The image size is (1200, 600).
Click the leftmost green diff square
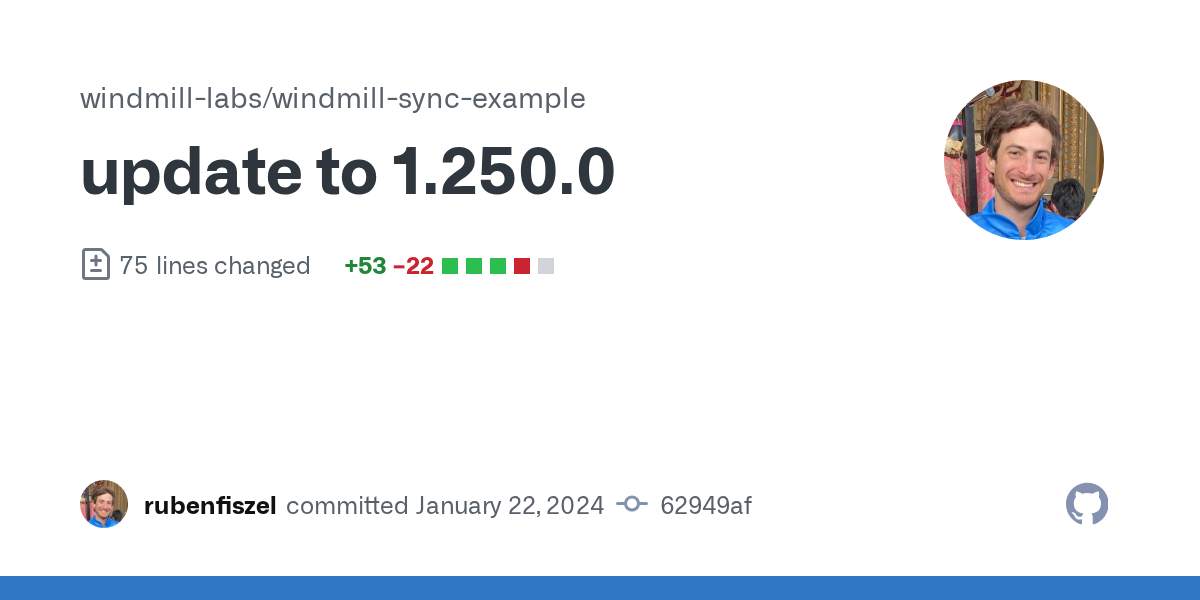point(450,266)
